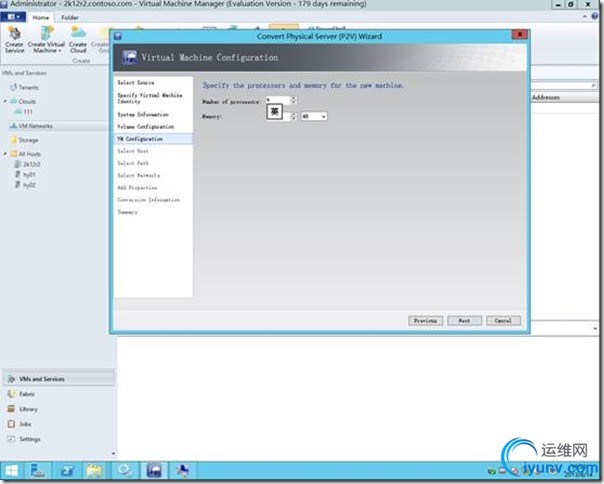
Task: Select the VM Configuration wizard step
Action: pyautogui.click(x=153, y=139)
